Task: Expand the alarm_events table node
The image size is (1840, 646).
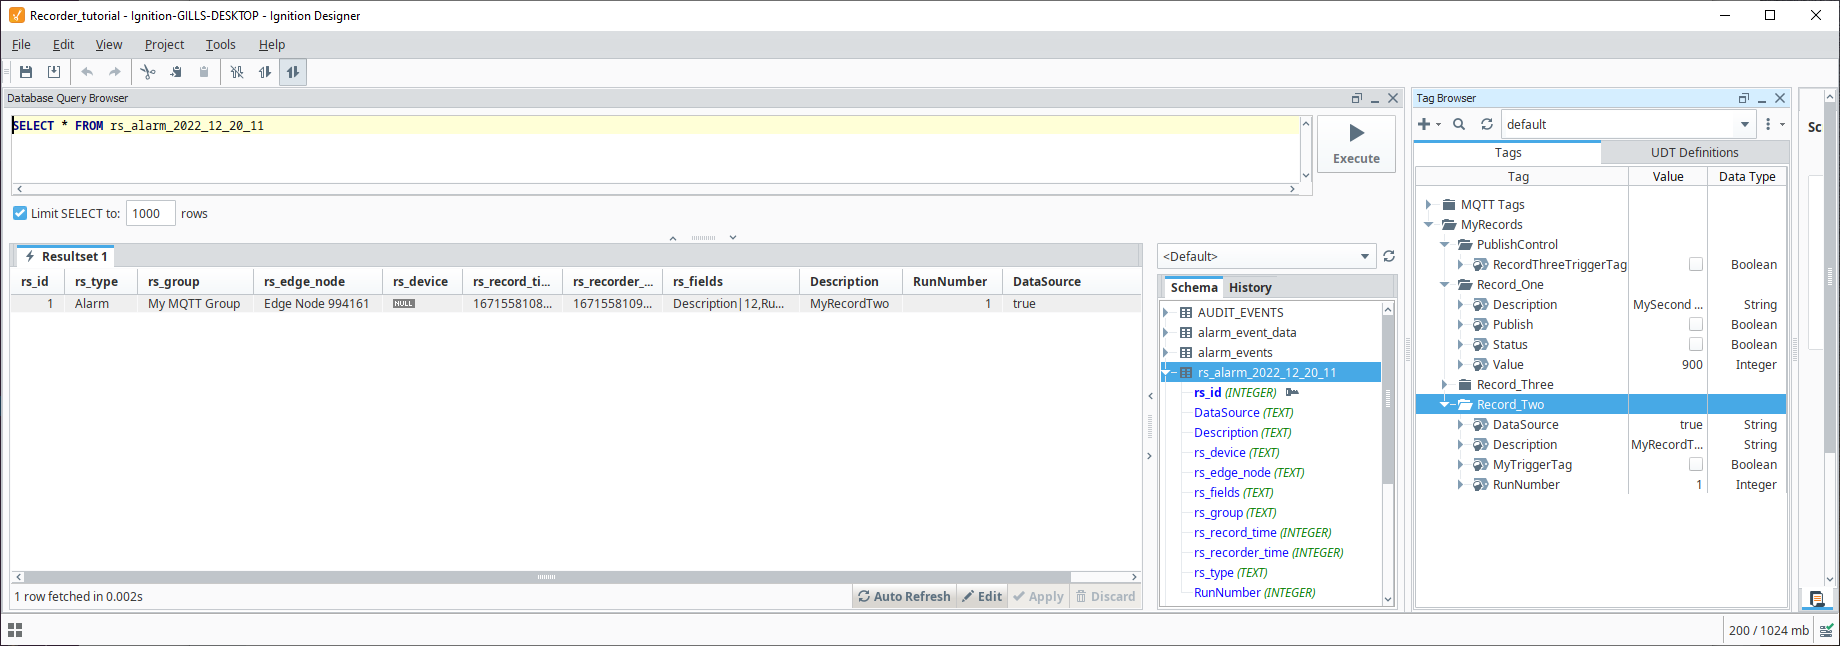Action: coord(1166,353)
